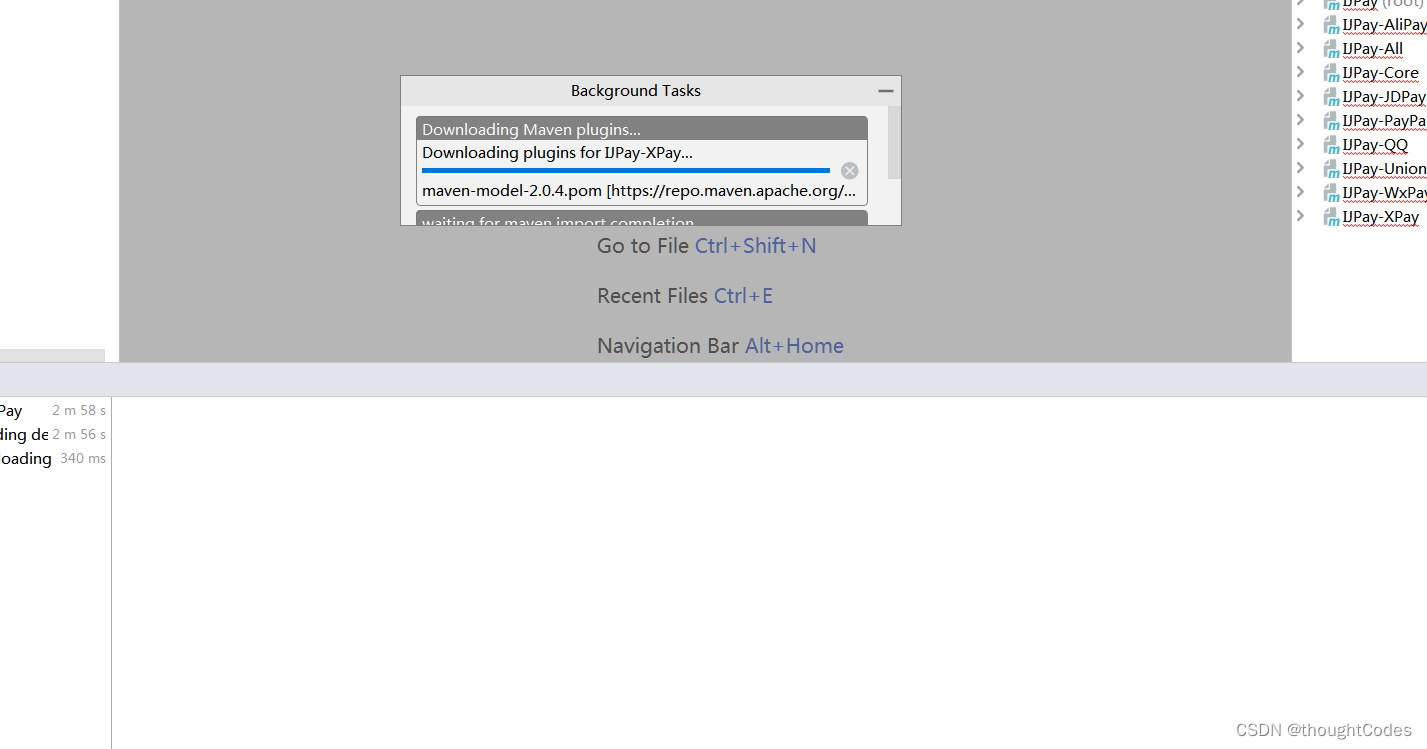Expand the IJPay-All Maven module

1300,48
